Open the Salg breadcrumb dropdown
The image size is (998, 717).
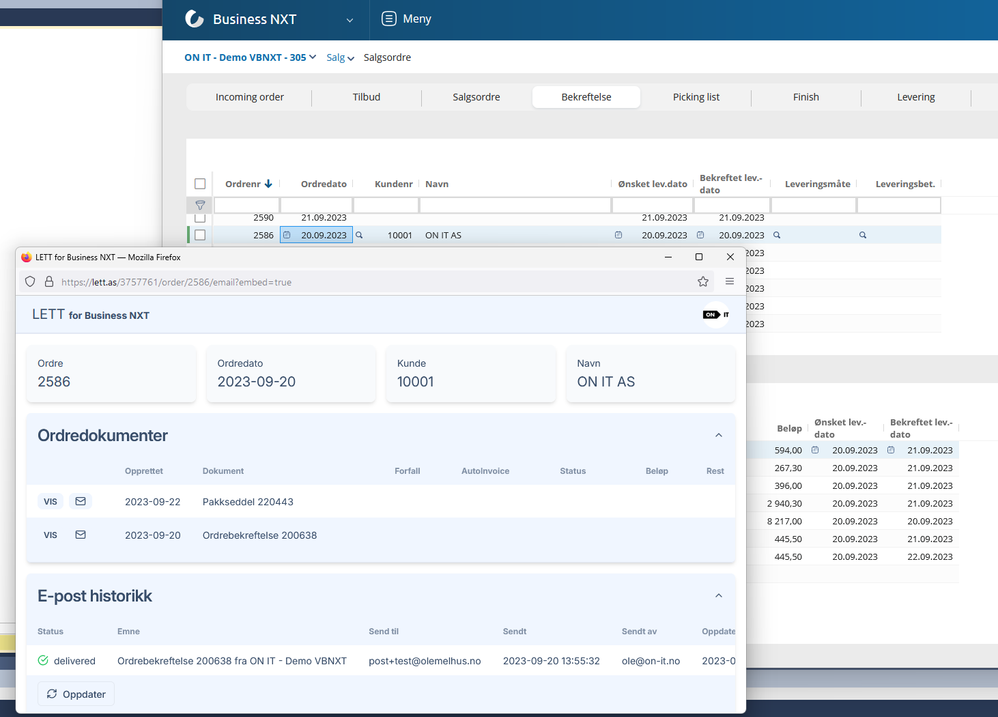(x=340, y=57)
